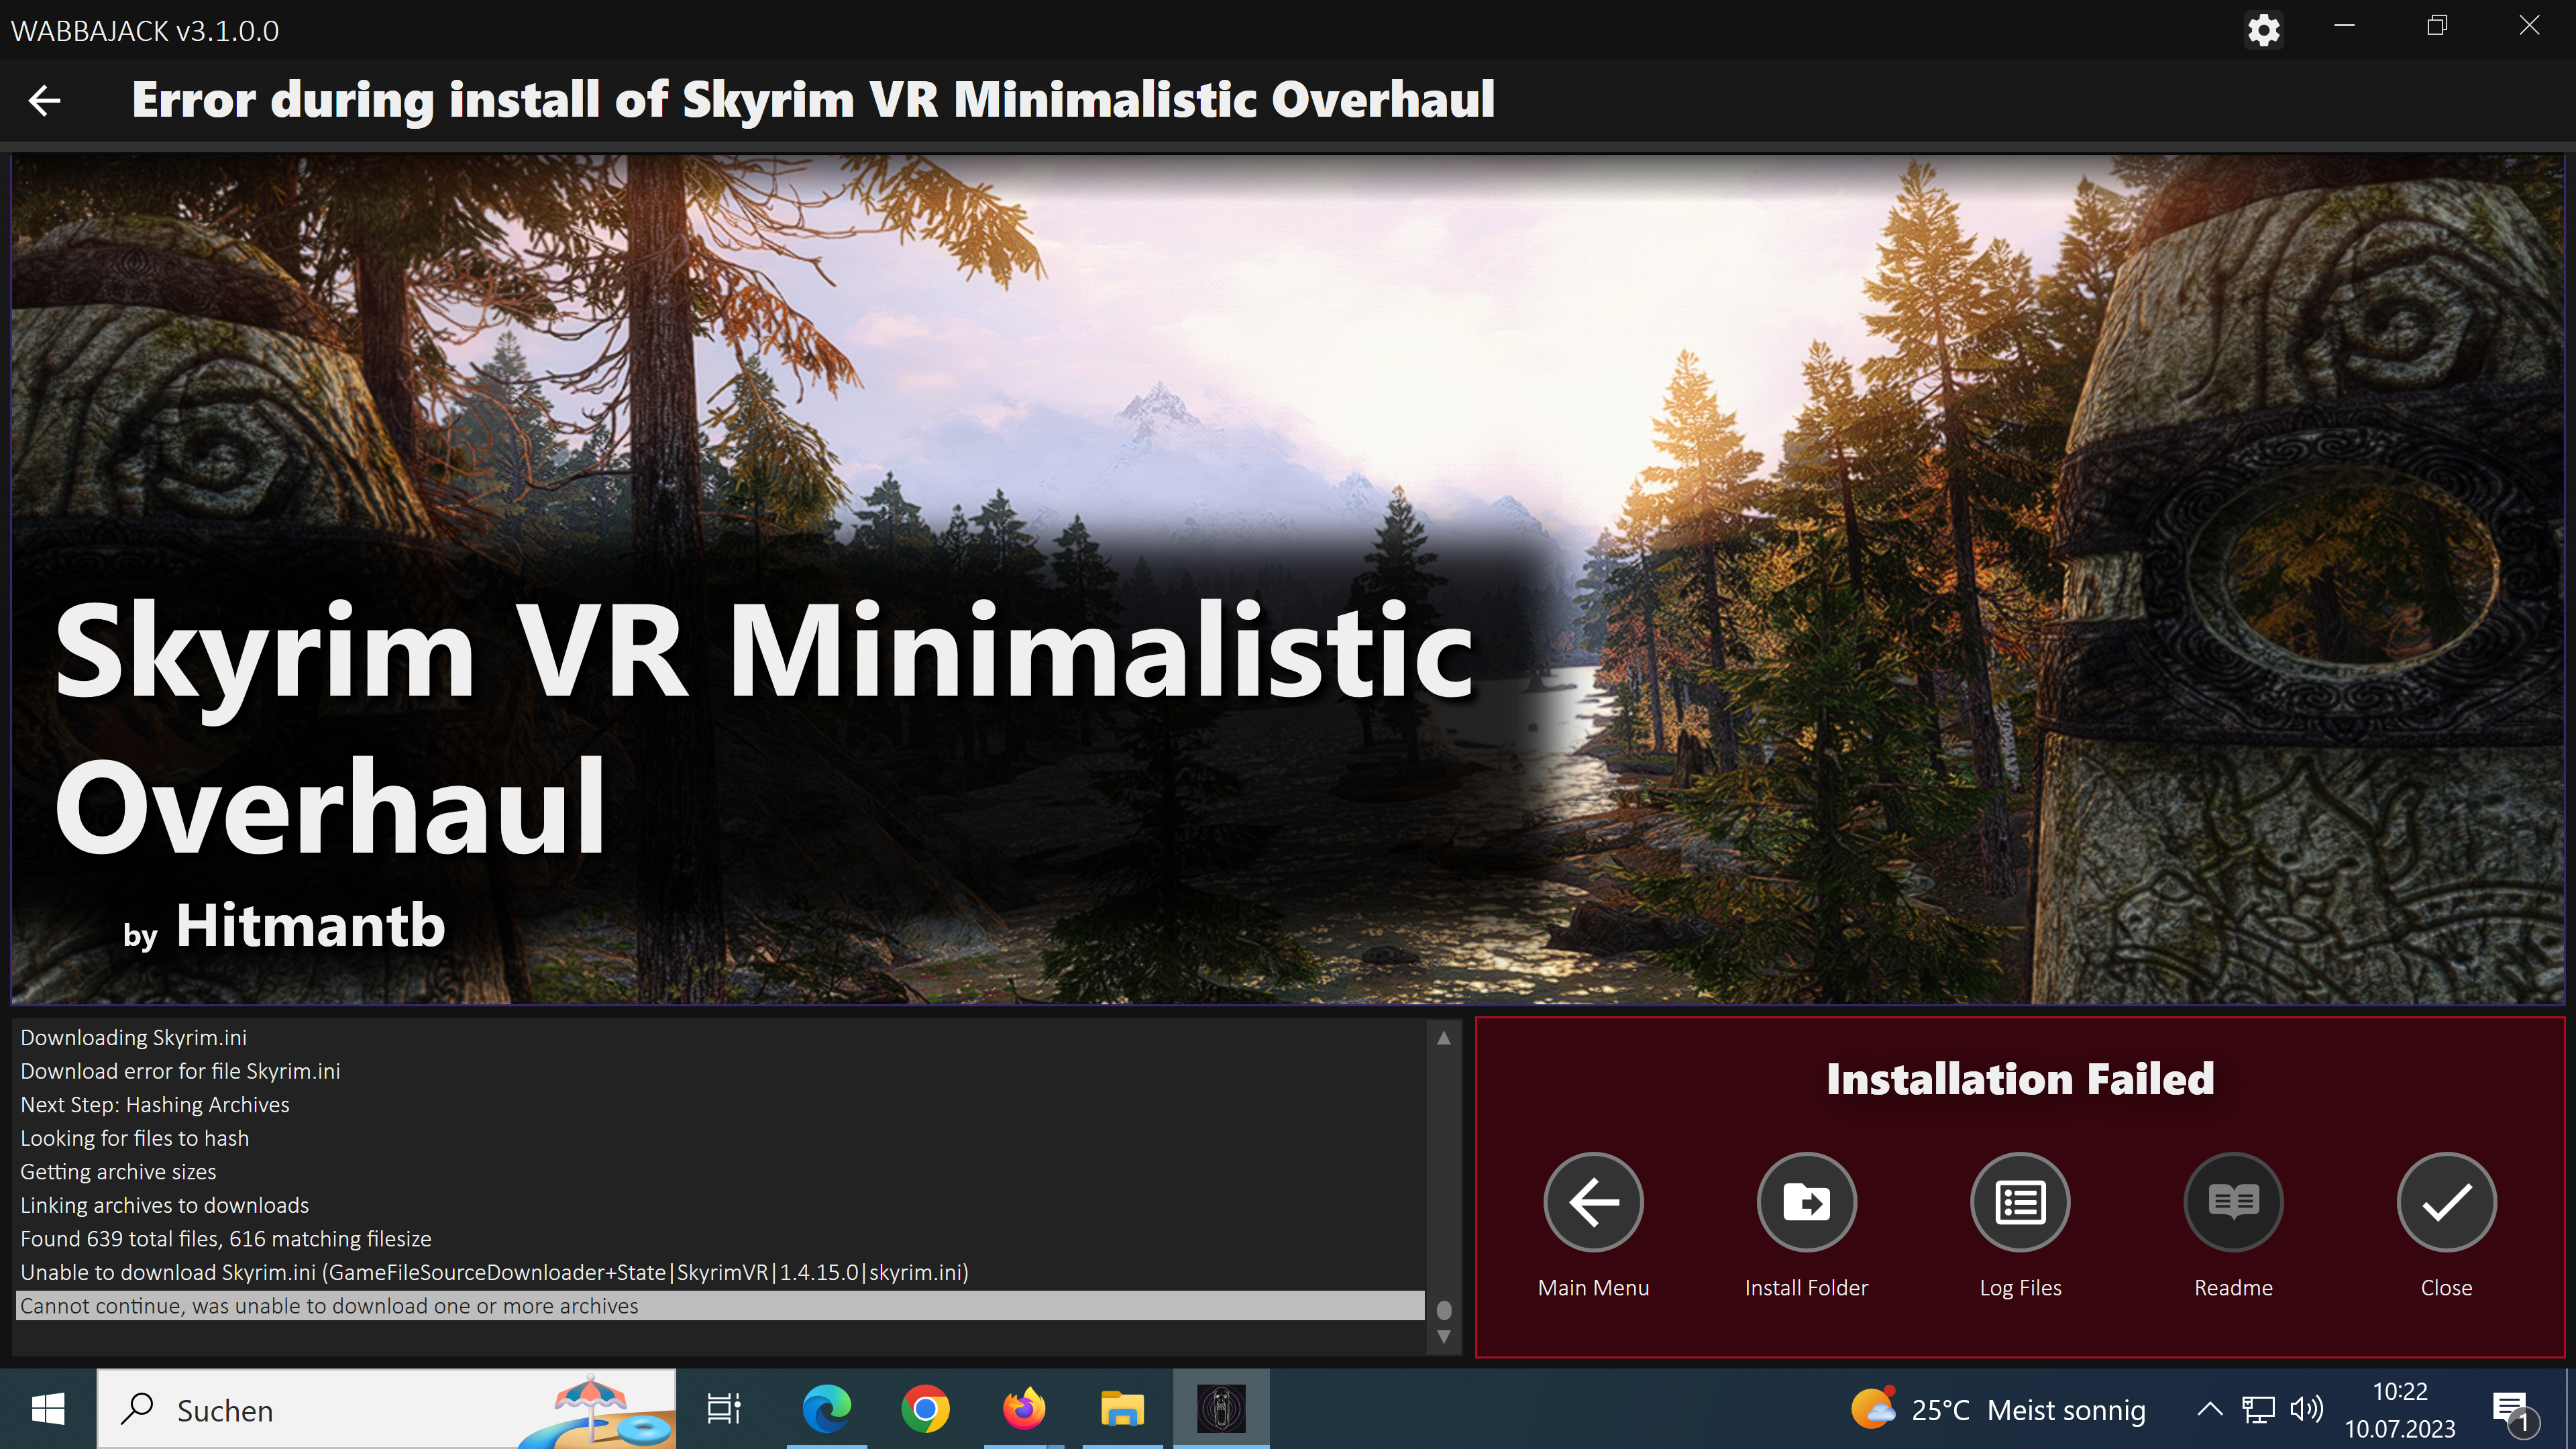Show hidden system tray icons
Image resolution: width=2576 pixels, height=1449 pixels.
pos(2210,1410)
